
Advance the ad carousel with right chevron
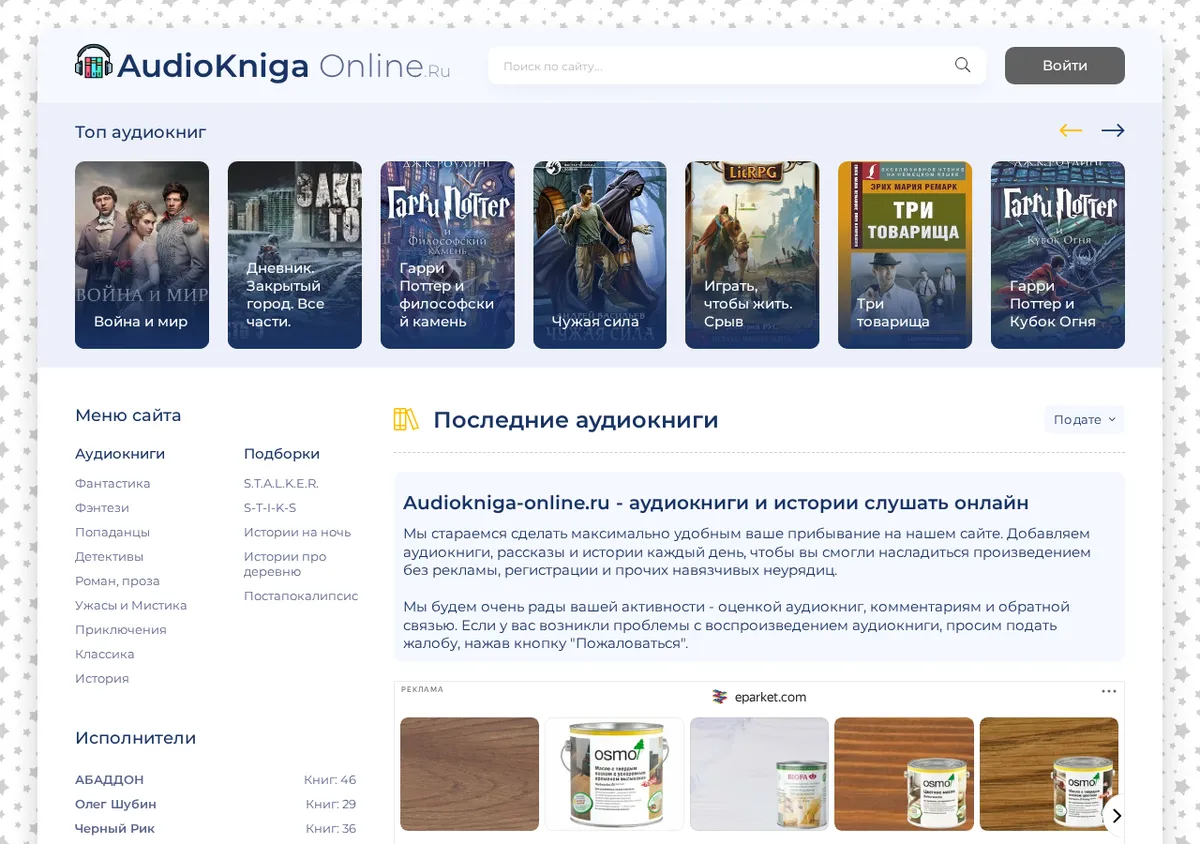pyautogui.click(x=1117, y=815)
